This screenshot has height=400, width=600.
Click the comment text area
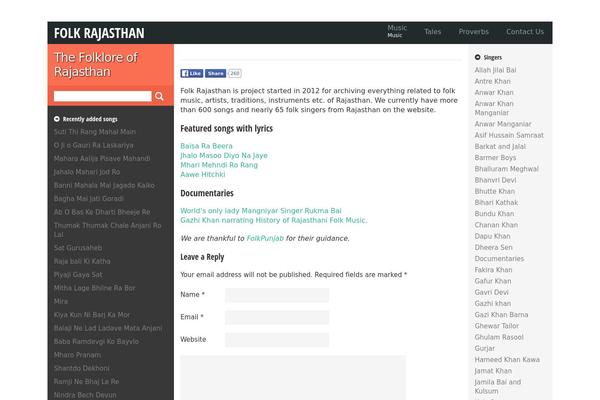[293, 378]
